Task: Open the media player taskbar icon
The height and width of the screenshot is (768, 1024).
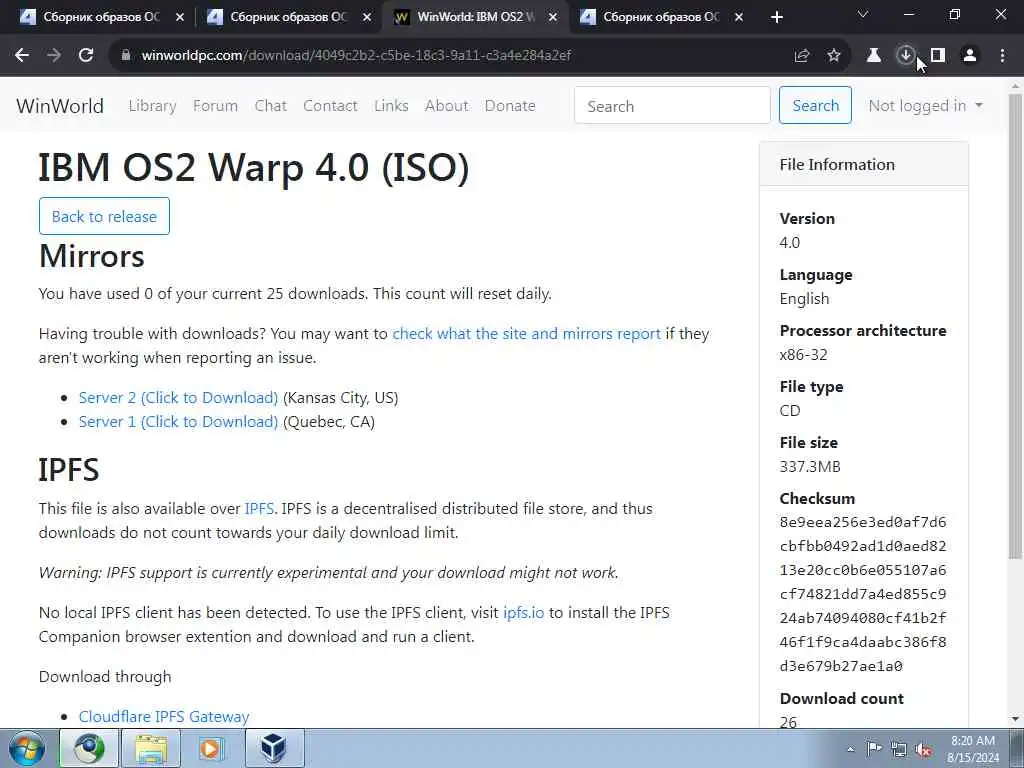Action: [212, 748]
